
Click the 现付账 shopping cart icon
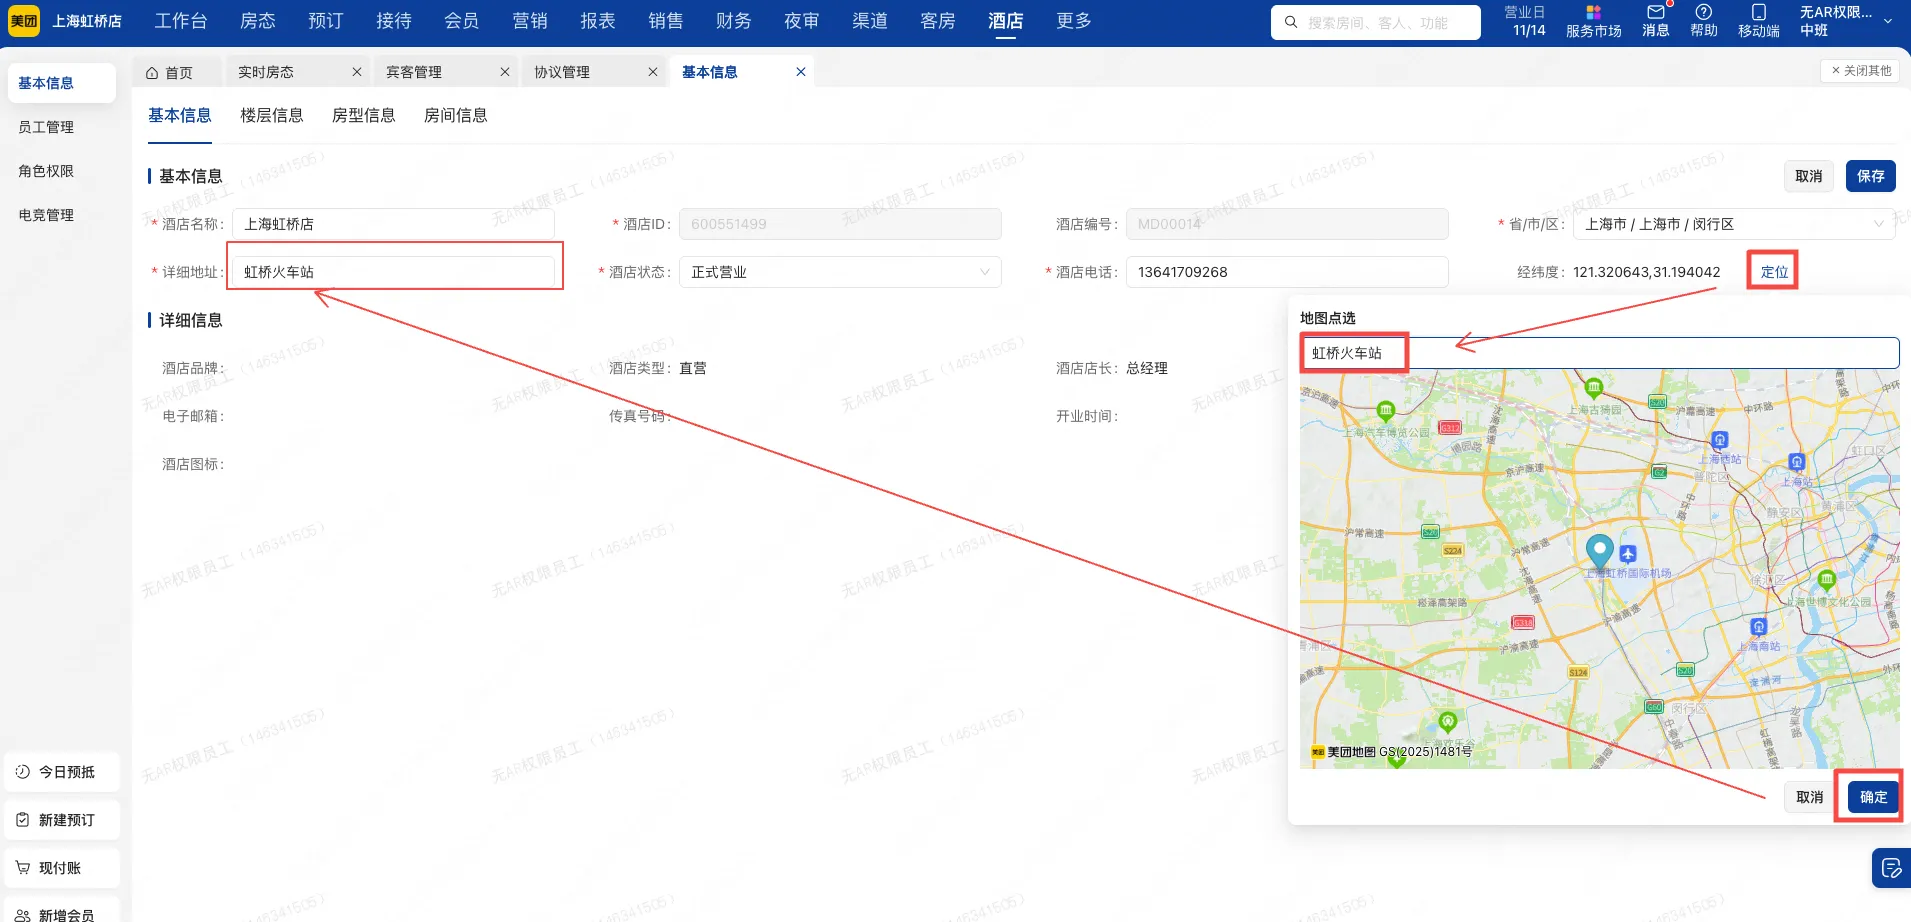pyautogui.click(x=22, y=867)
